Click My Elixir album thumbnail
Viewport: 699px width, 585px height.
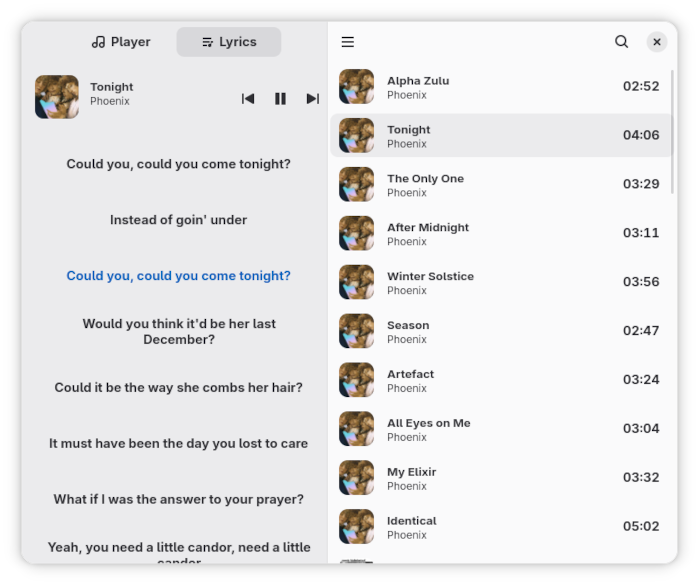point(357,478)
